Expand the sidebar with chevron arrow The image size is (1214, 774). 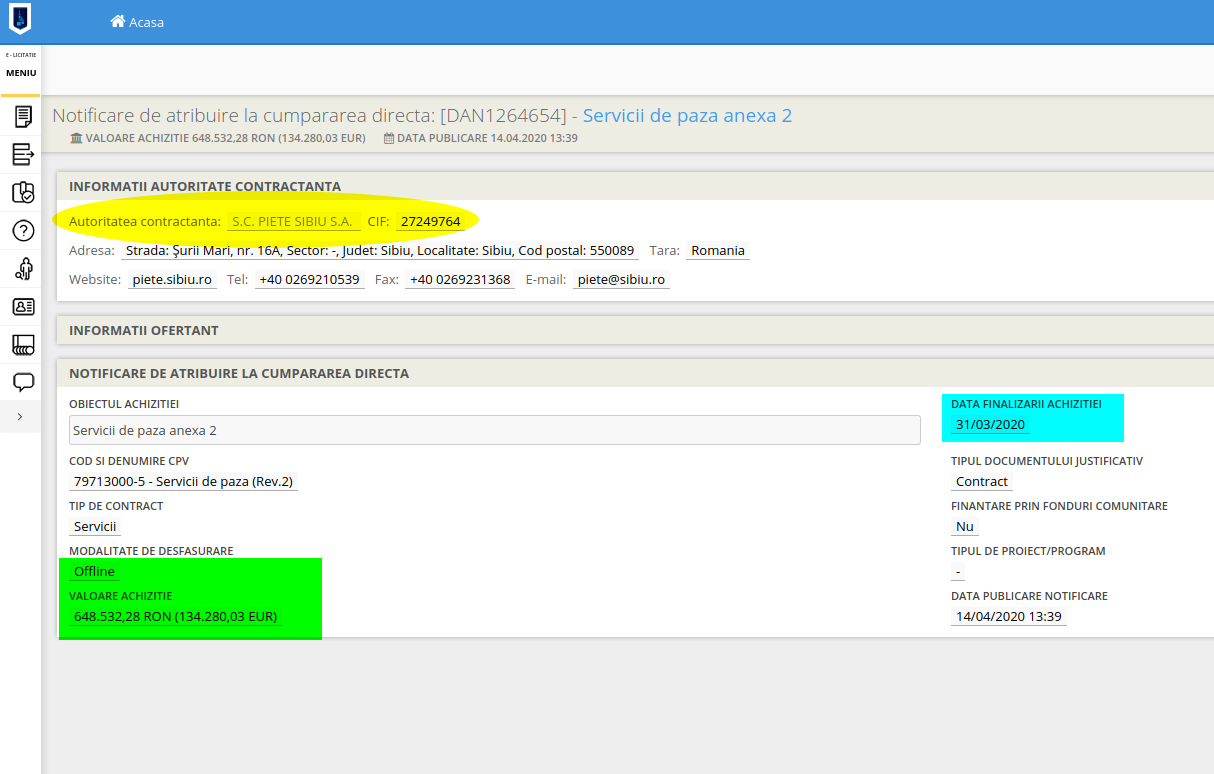[x=20, y=416]
